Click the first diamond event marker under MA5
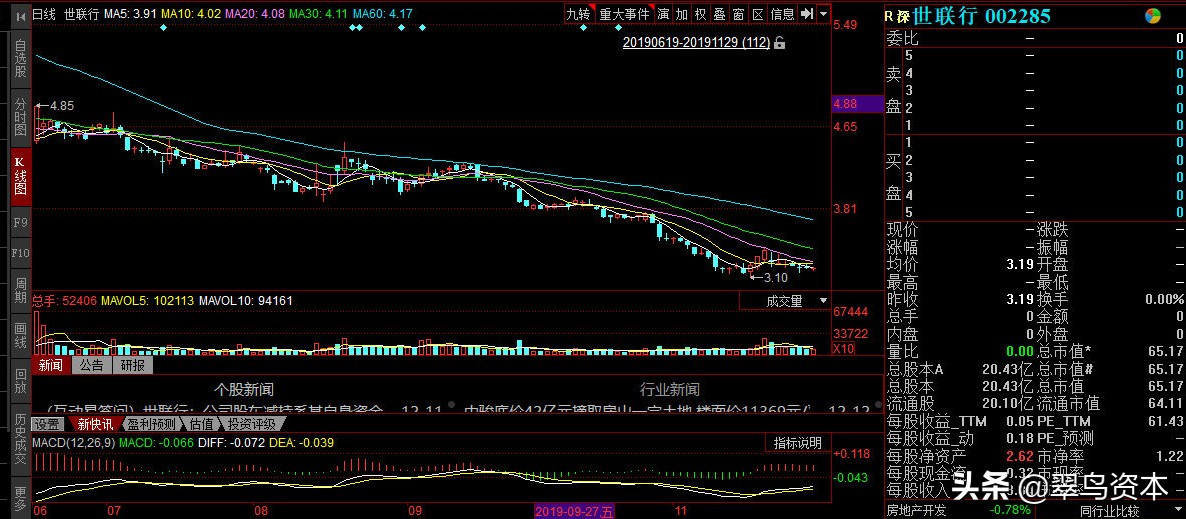 coord(163,28)
